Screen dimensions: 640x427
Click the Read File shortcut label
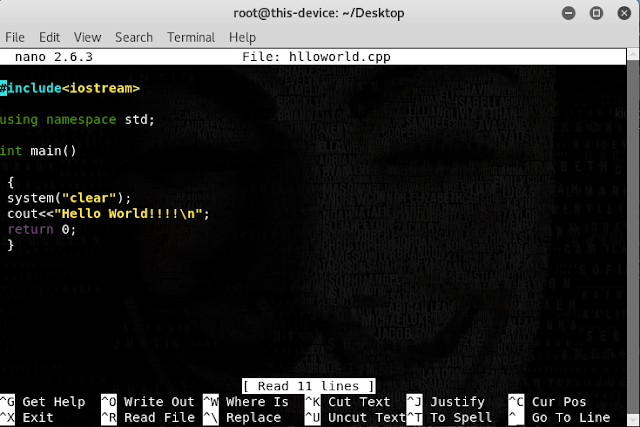[x=159, y=418]
